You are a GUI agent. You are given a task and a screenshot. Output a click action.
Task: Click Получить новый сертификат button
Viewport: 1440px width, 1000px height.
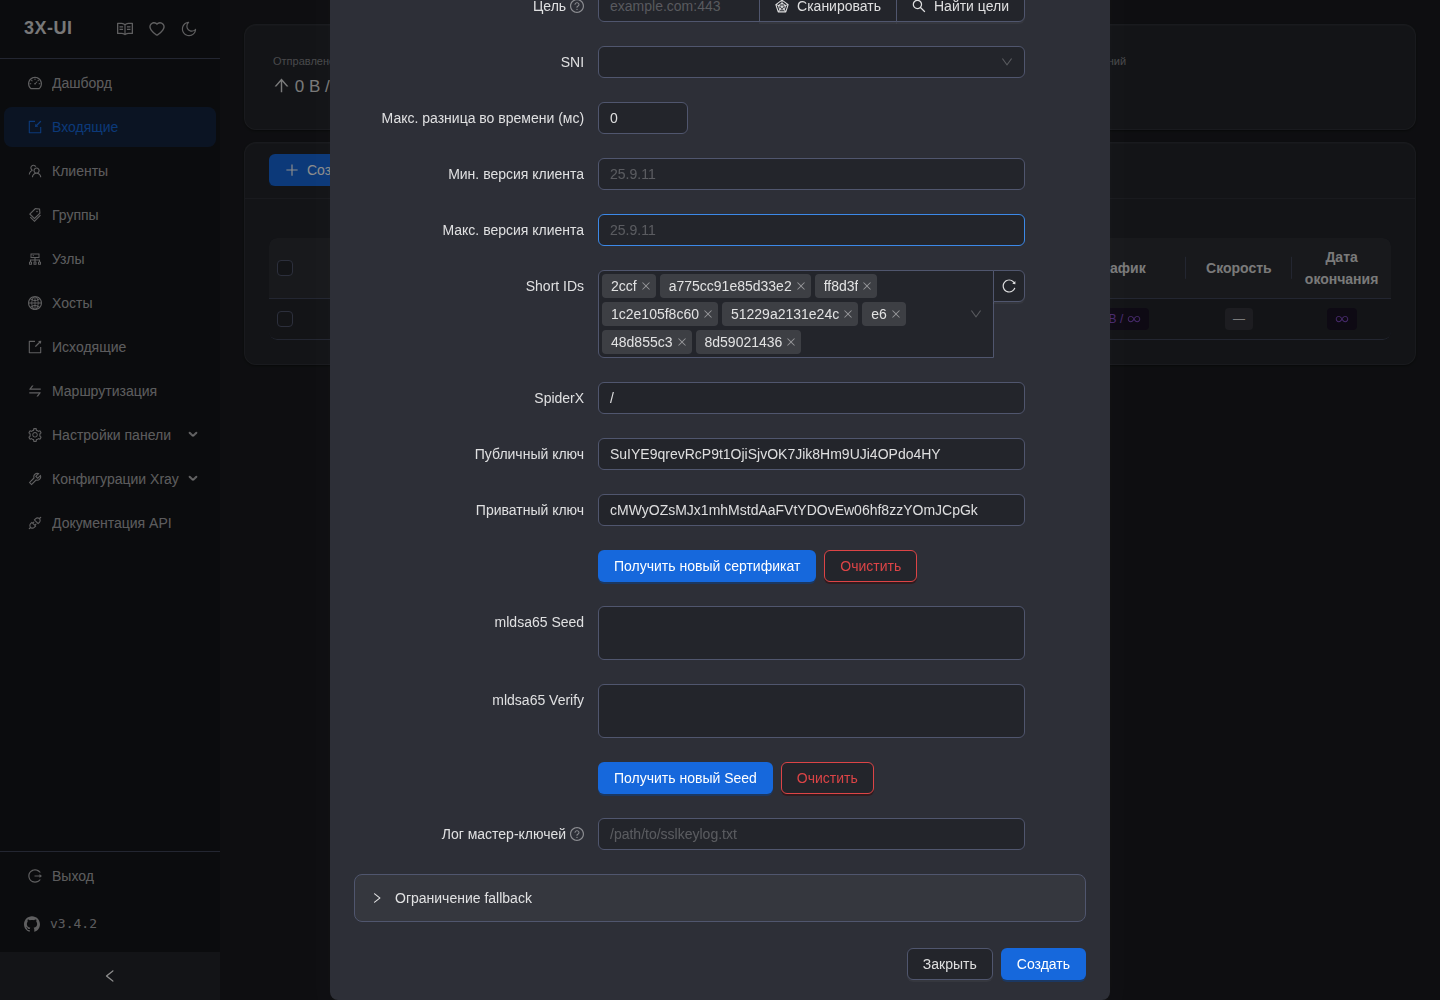[x=707, y=566]
